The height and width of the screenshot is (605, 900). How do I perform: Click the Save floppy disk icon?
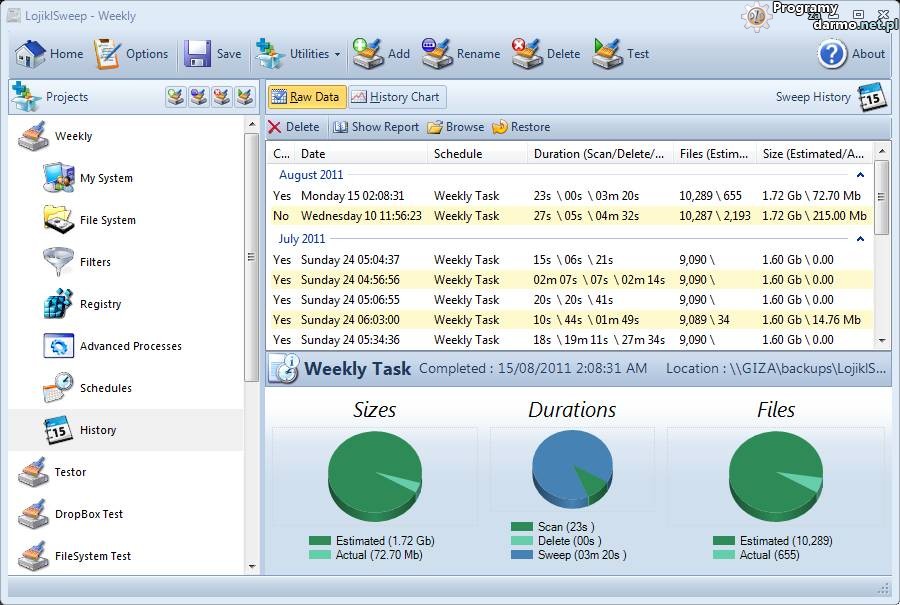click(x=197, y=54)
